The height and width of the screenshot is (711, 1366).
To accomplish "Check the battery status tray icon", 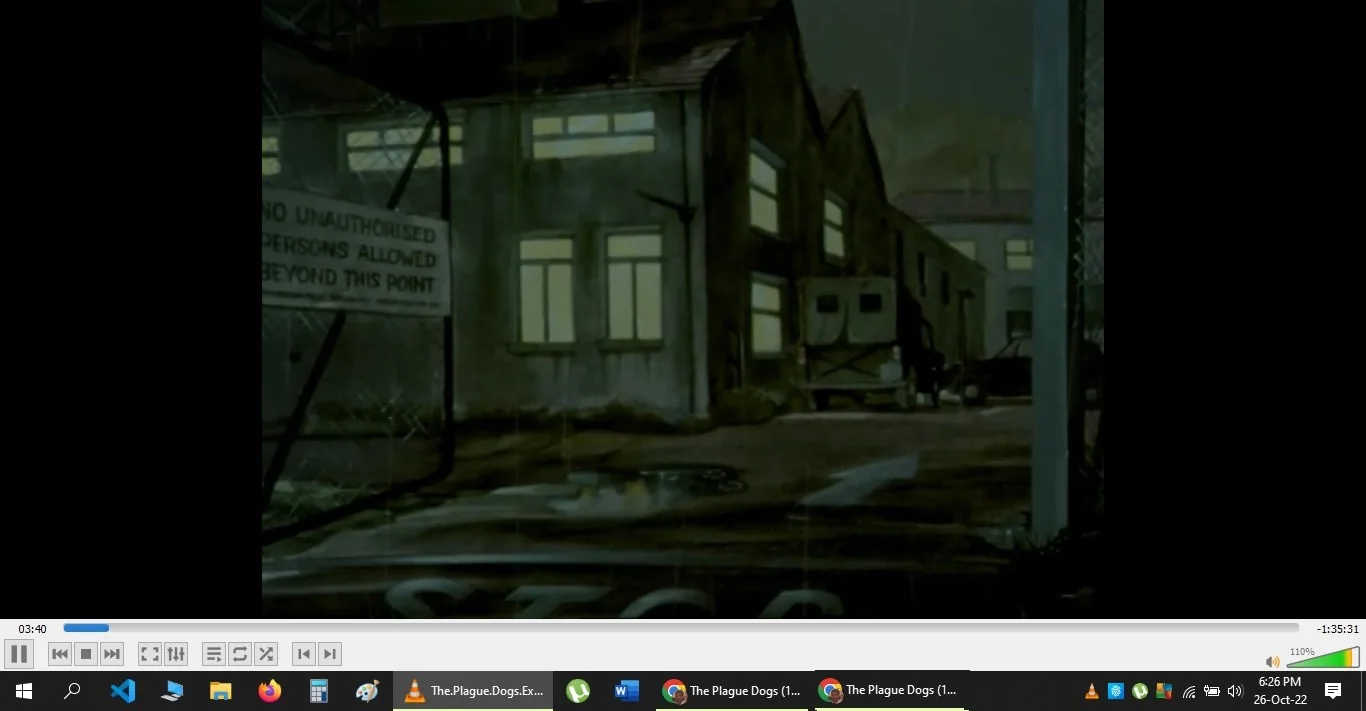I will 1212,691.
